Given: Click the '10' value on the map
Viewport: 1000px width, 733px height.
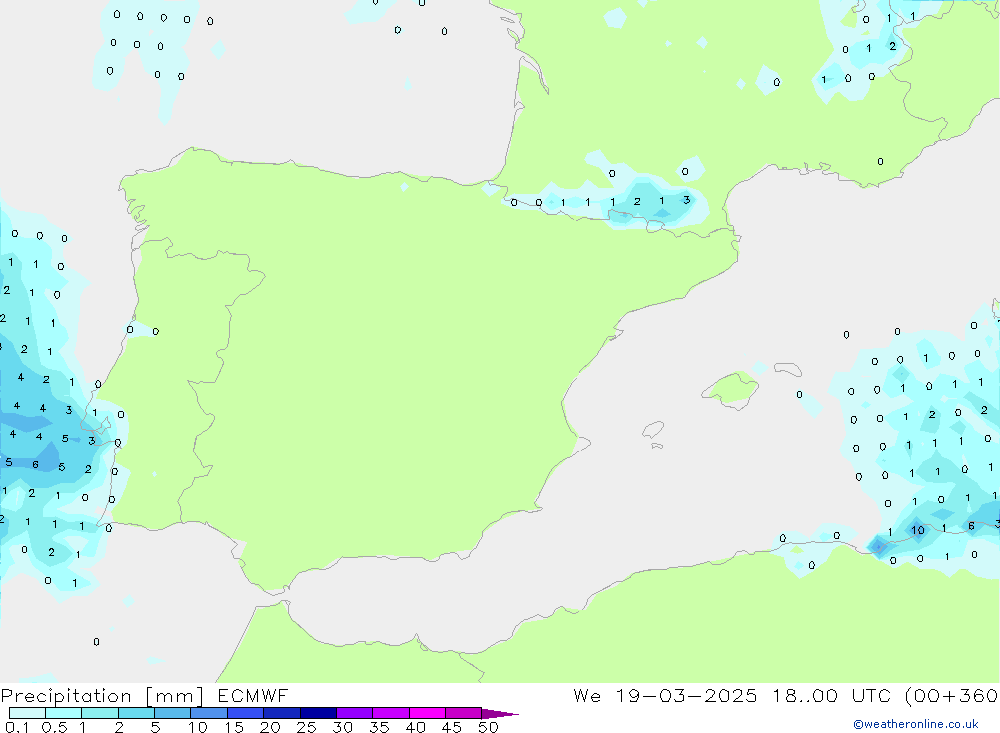Looking at the screenshot, I should [917, 530].
